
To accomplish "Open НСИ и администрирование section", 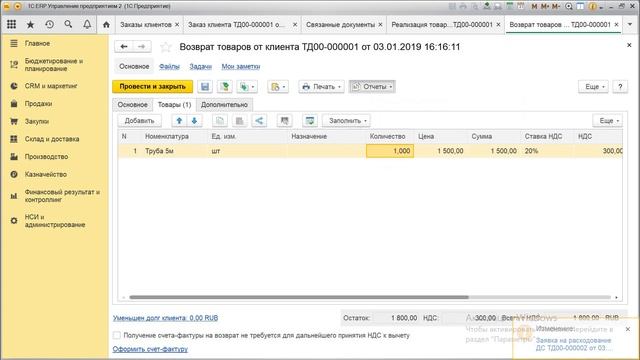I will coord(55,221).
